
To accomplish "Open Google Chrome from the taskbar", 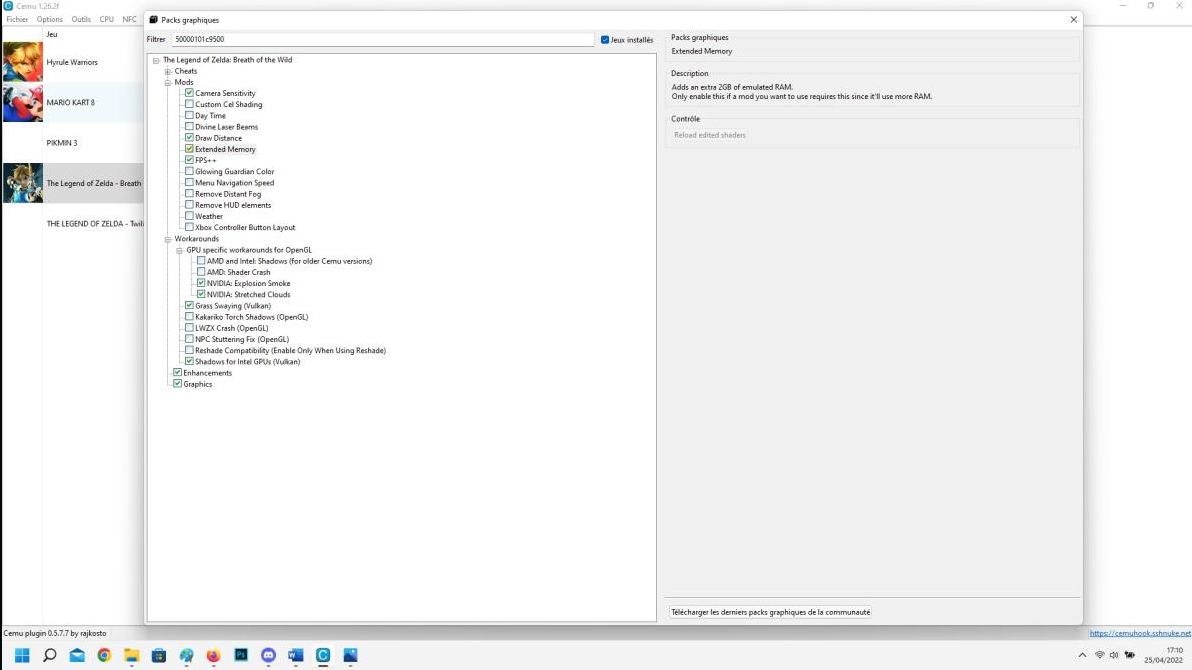I will (x=104, y=655).
